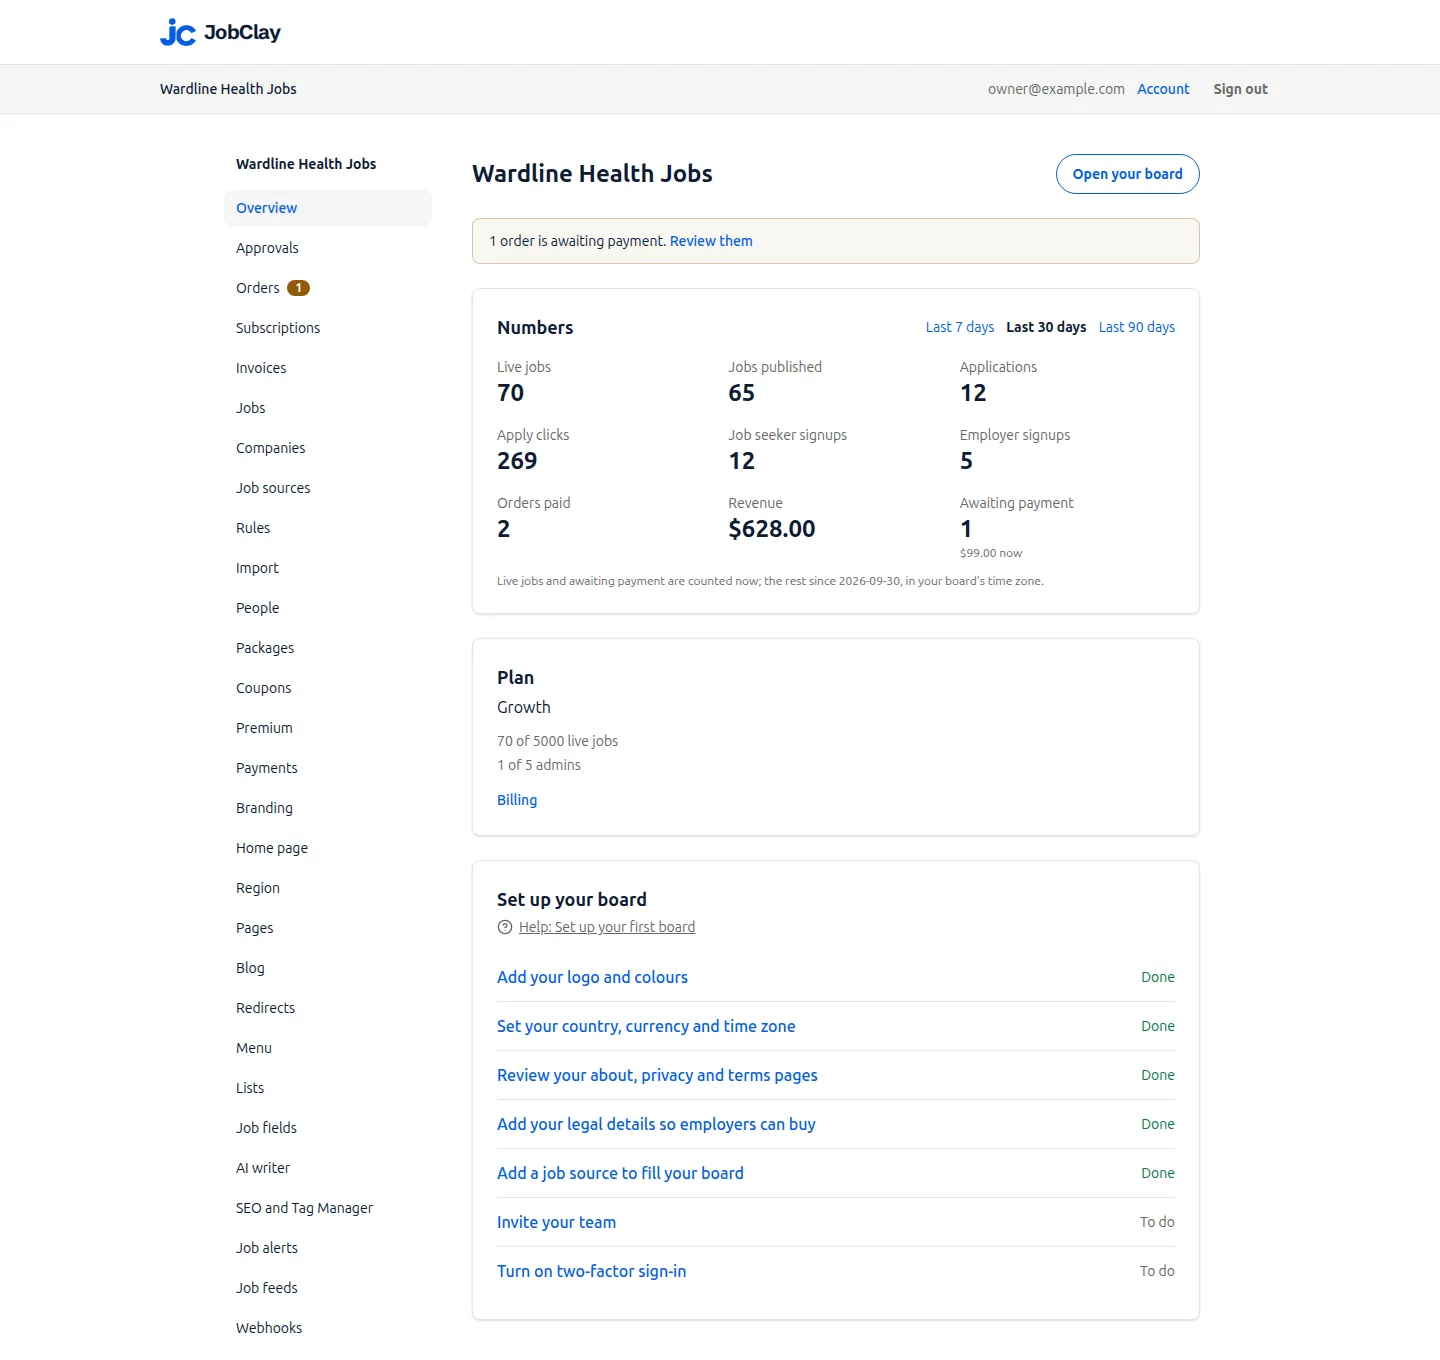Open Companies in the sidebar
The width and height of the screenshot is (1440, 1360).
tap(328, 448)
